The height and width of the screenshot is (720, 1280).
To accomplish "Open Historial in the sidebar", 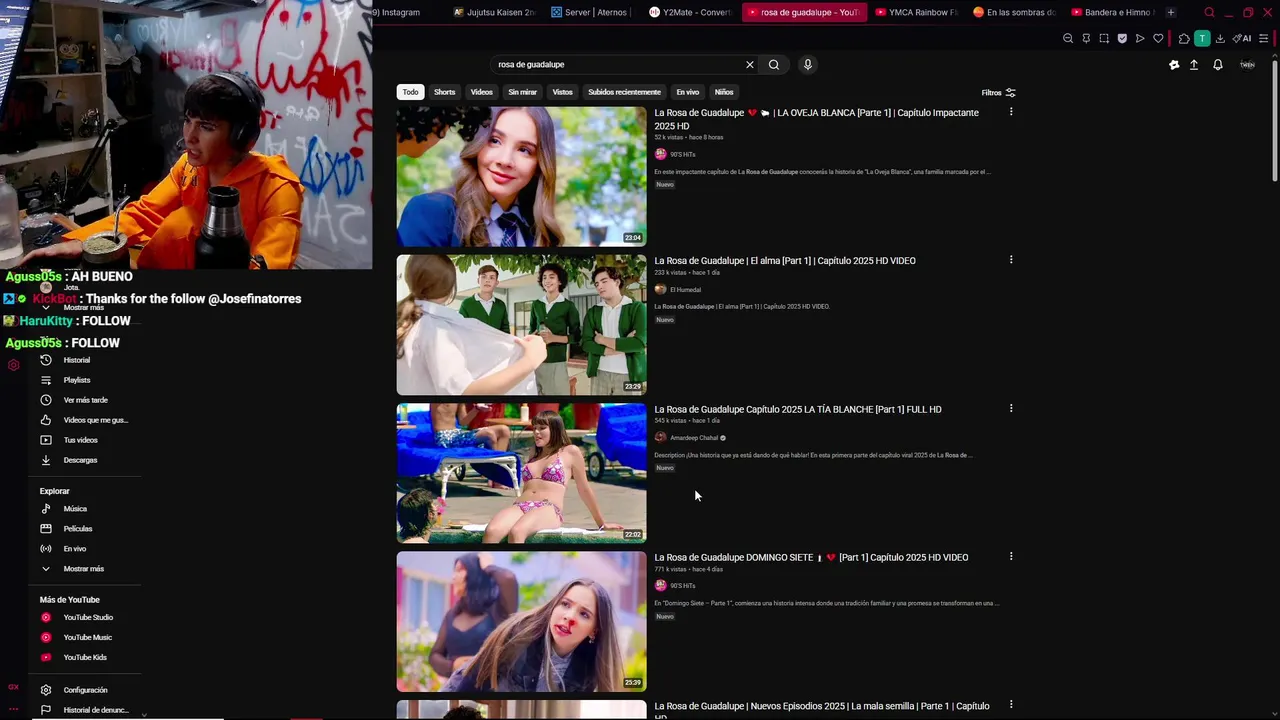I will 77,360.
